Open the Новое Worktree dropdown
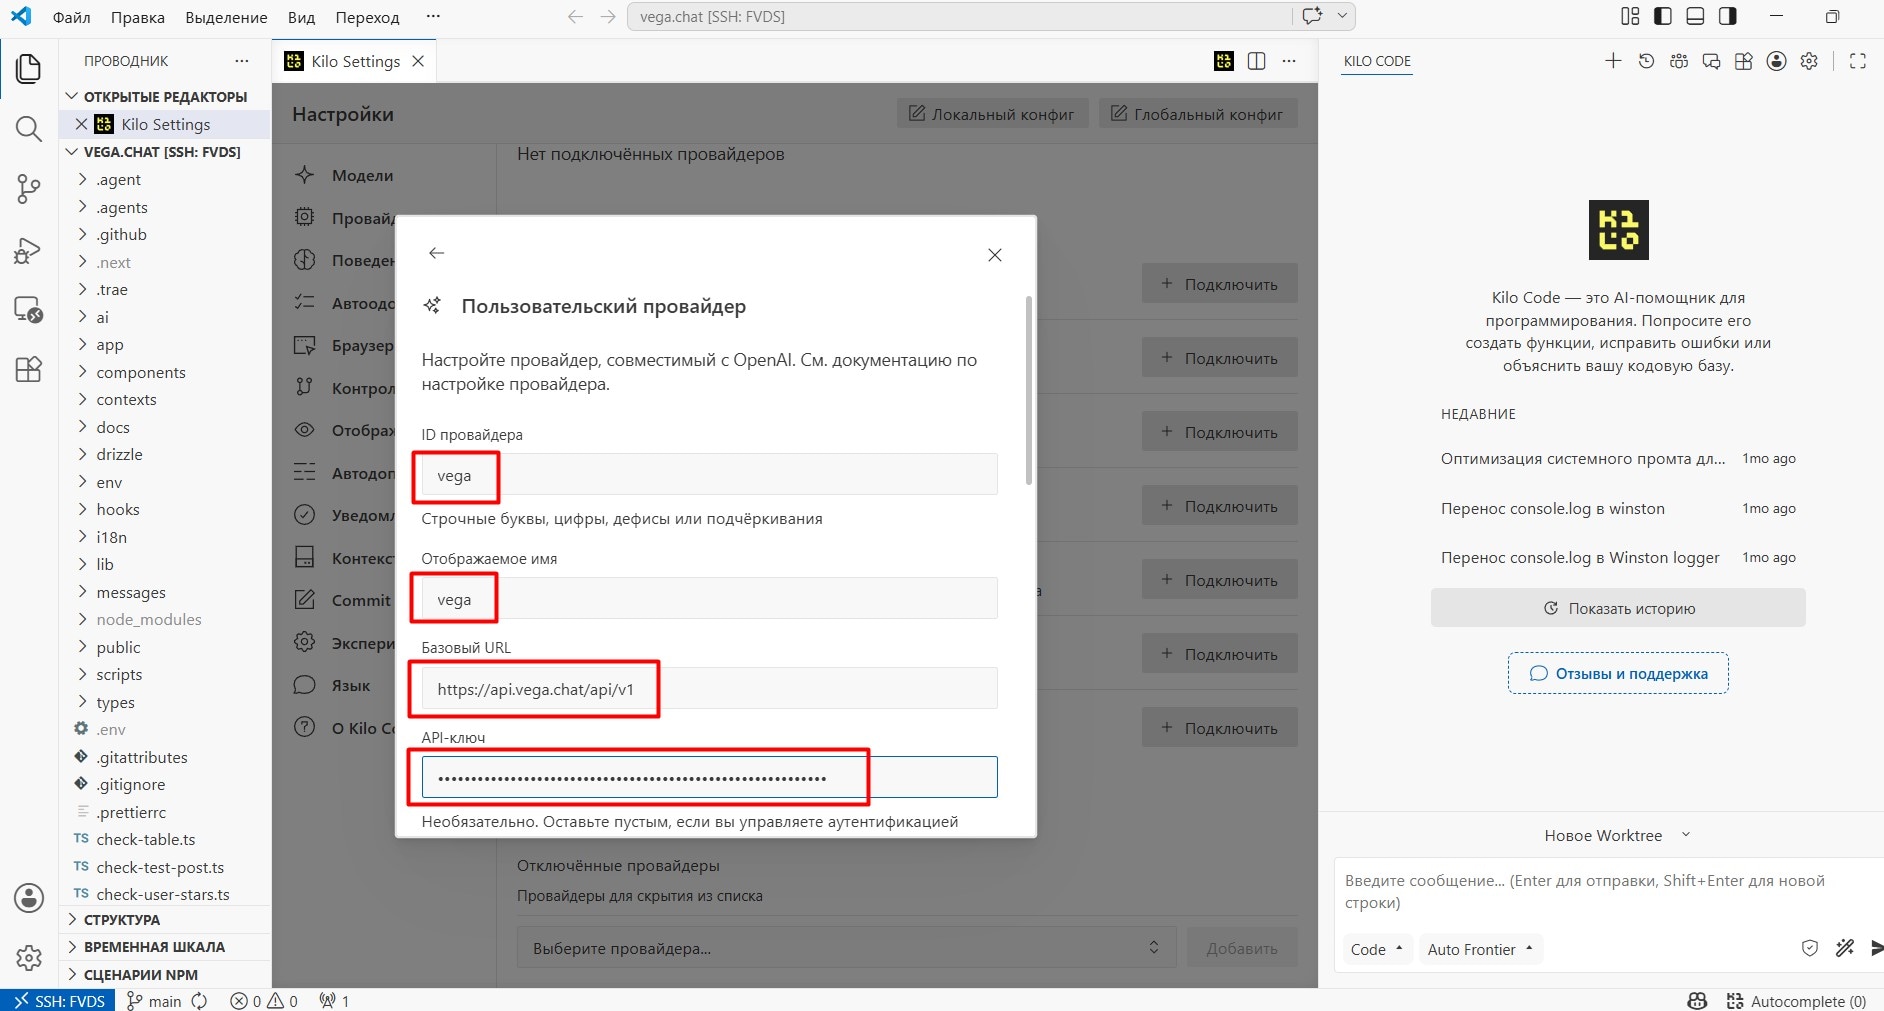This screenshot has height=1011, width=1884. coord(1616,835)
